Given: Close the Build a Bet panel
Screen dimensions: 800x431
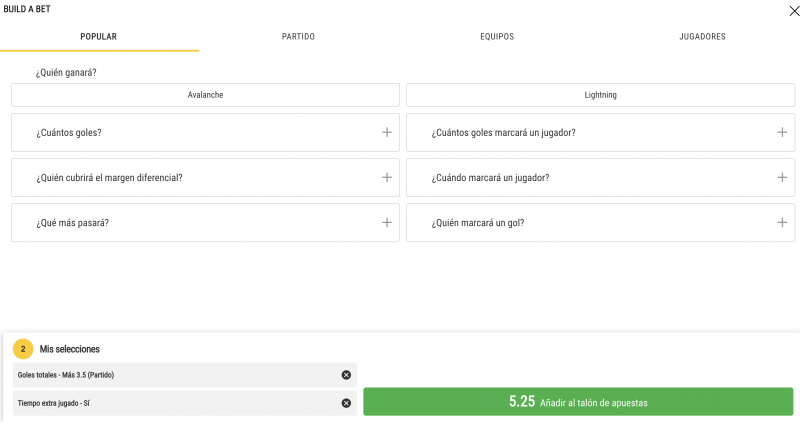Looking at the screenshot, I should [793, 9].
